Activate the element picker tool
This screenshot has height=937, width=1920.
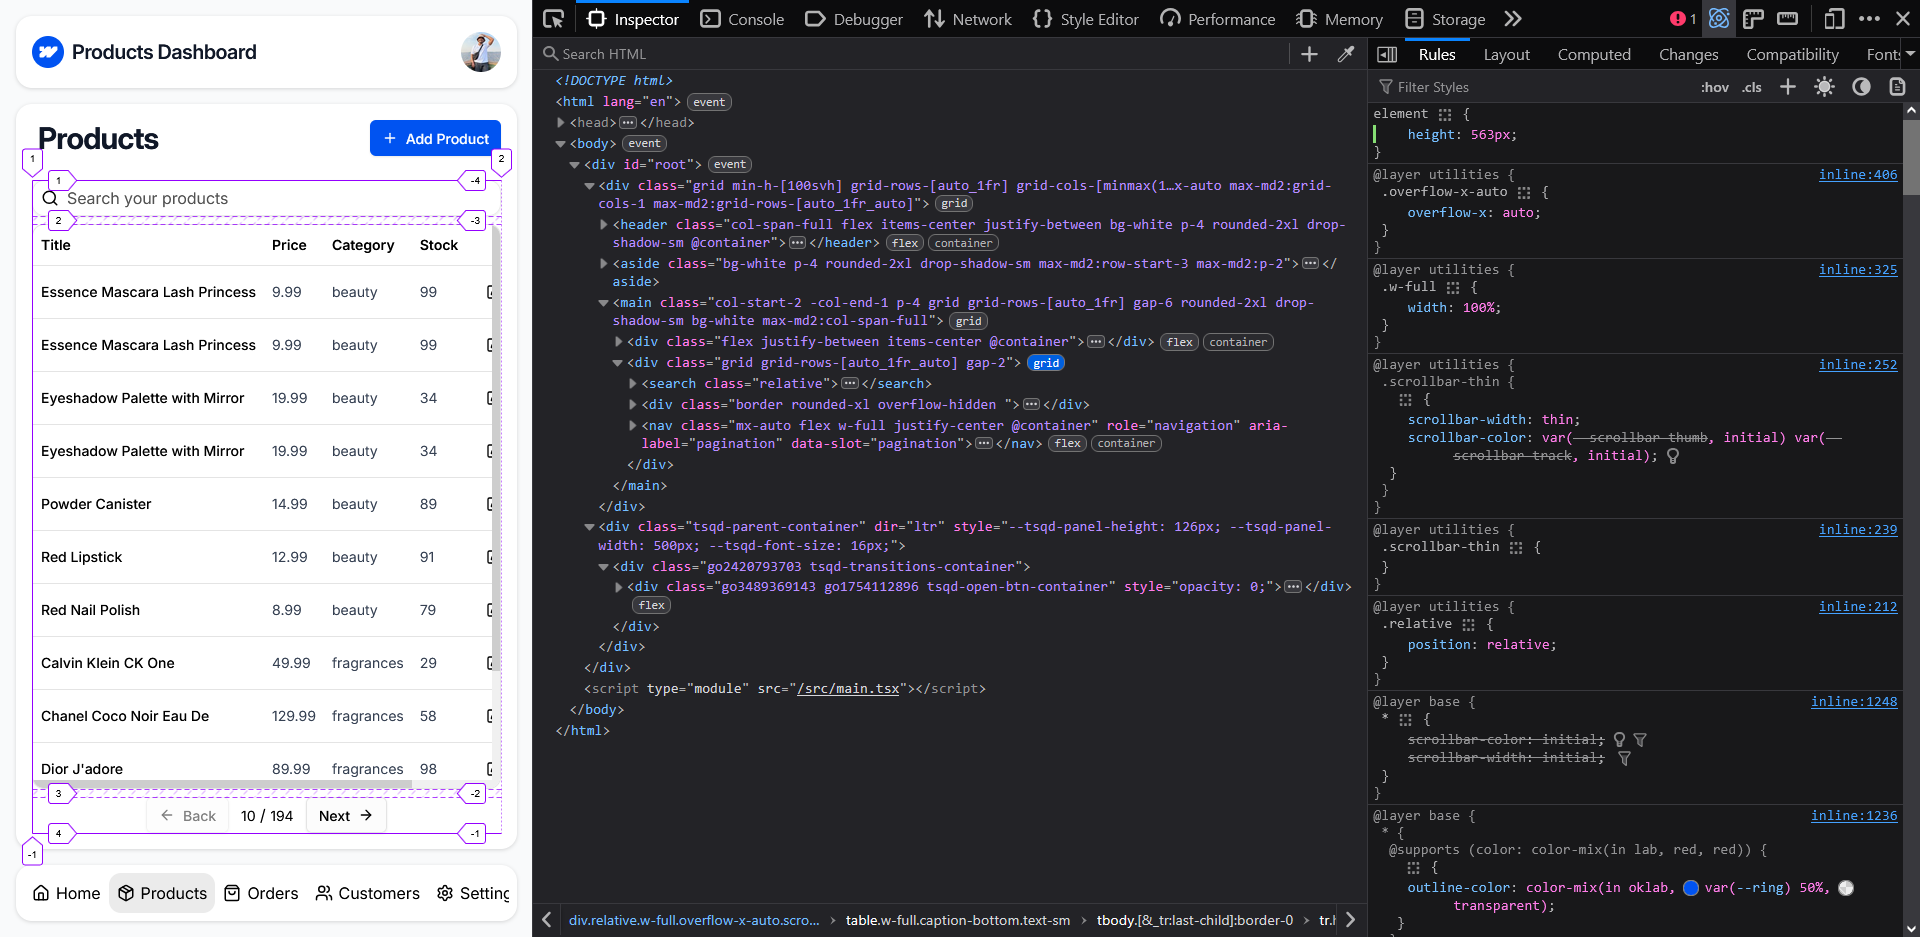pos(553,19)
